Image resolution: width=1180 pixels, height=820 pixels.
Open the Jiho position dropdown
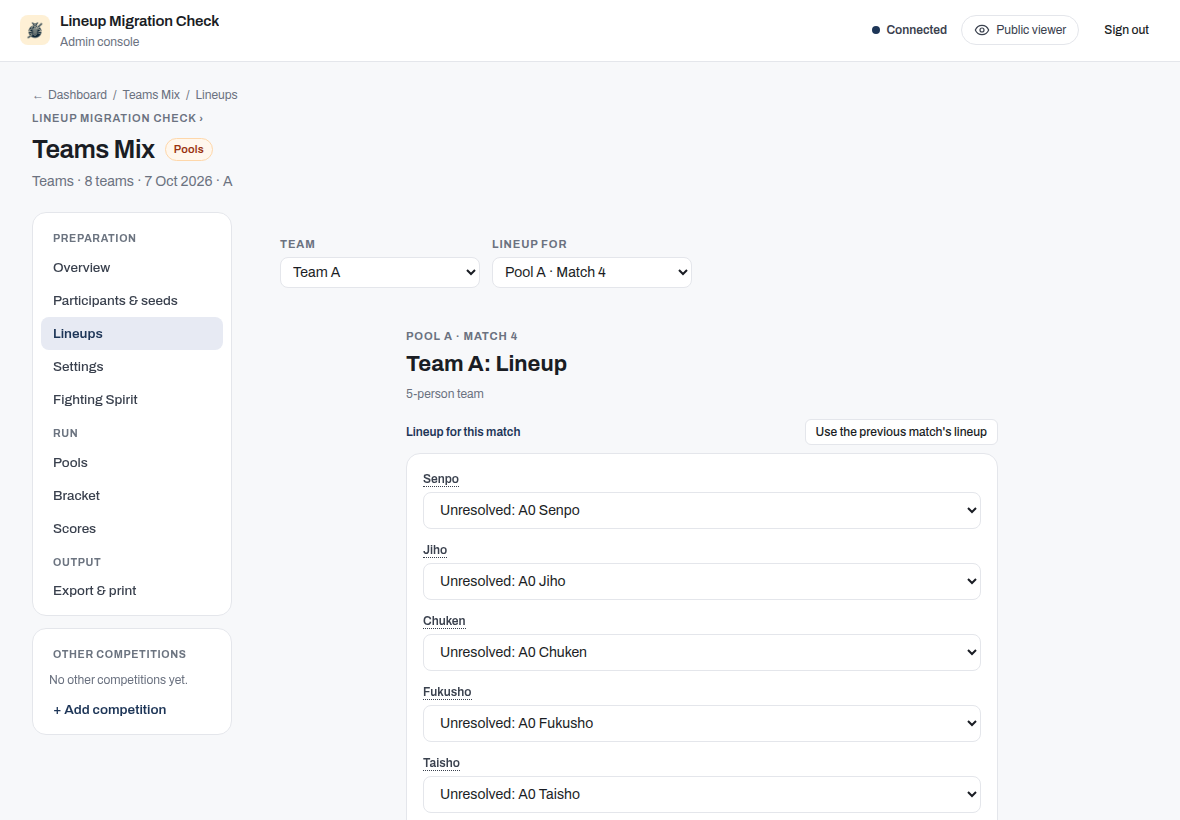tap(701, 582)
